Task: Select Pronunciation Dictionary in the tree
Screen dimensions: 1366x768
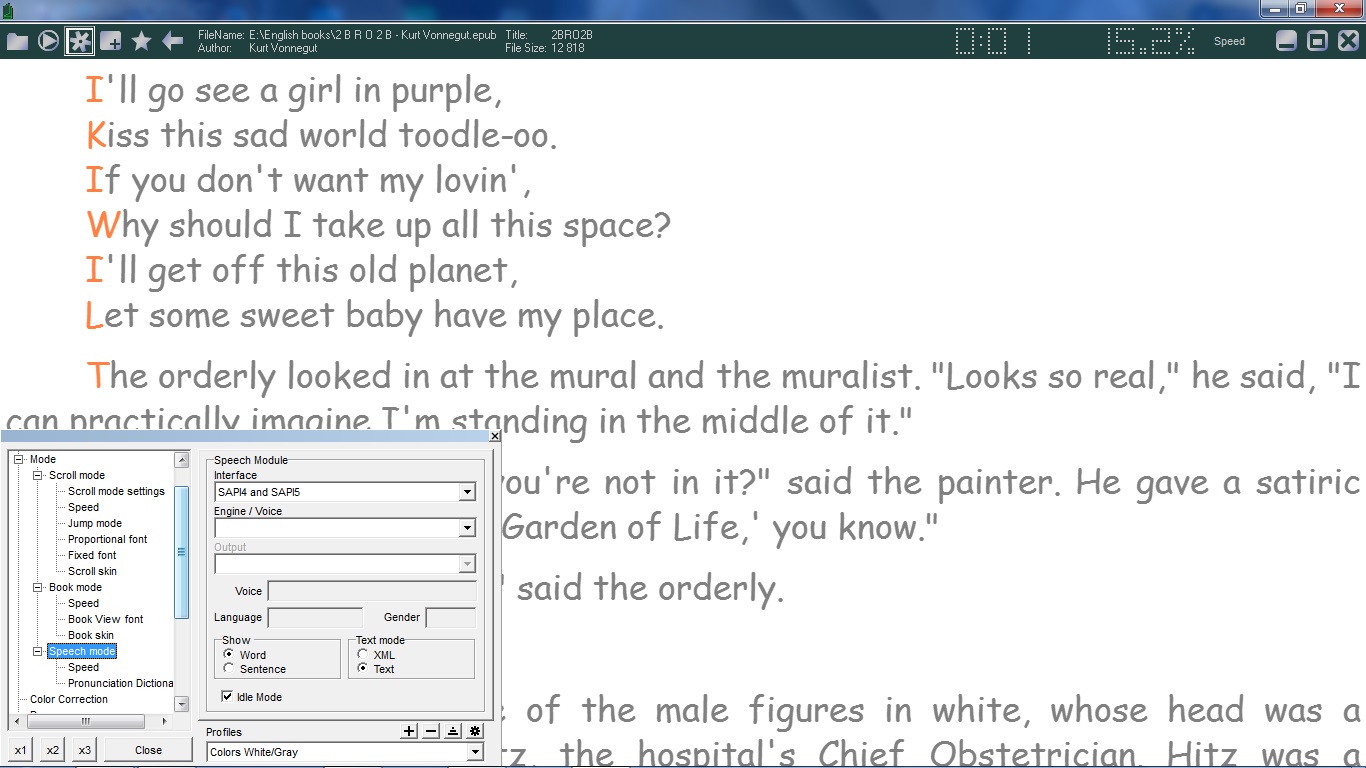Action: pyautogui.click(x=120, y=683)
